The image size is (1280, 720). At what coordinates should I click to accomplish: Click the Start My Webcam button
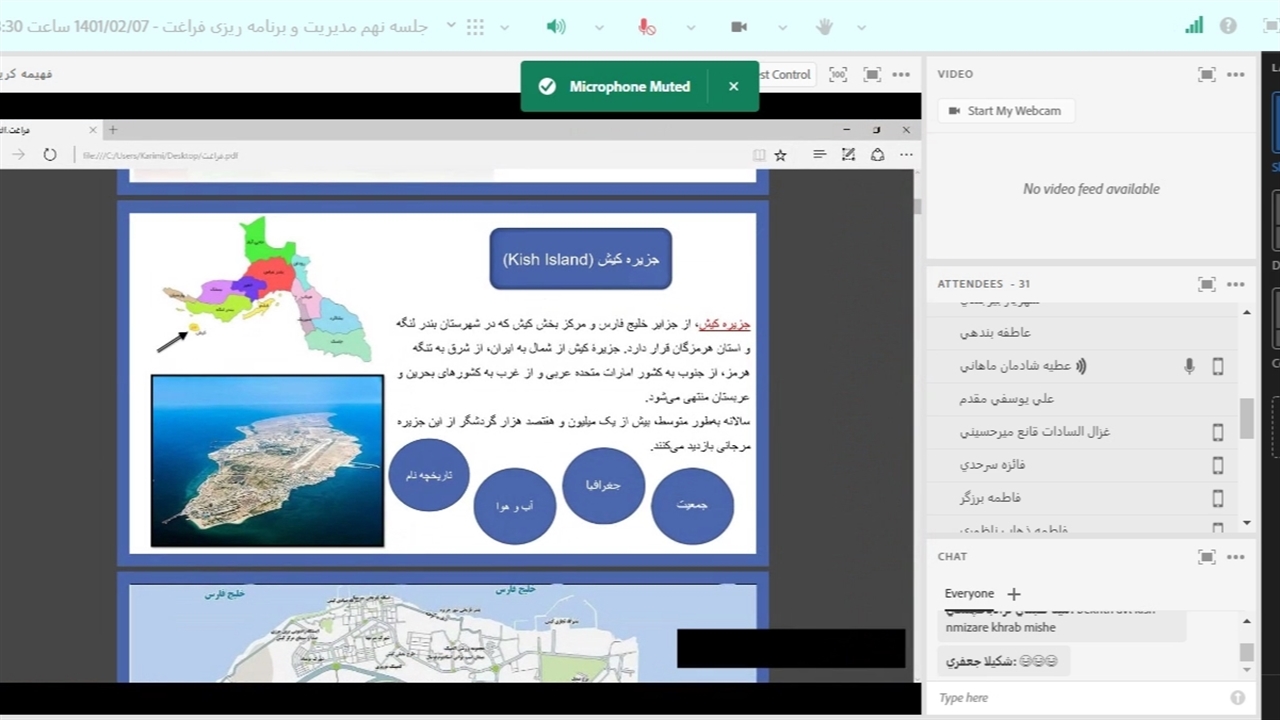1005,111
